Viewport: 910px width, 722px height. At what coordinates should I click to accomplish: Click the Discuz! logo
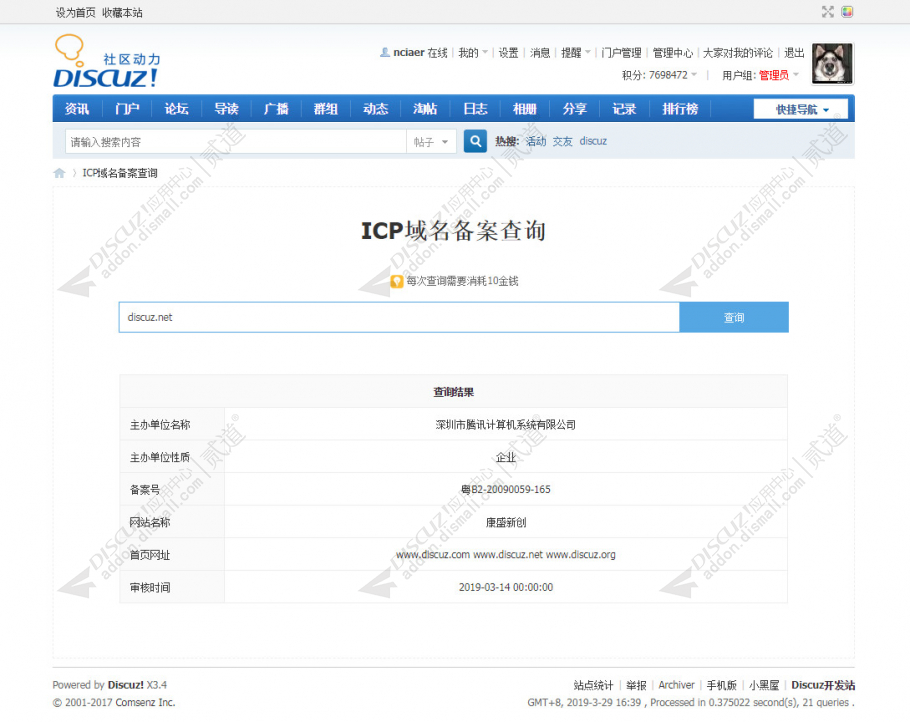click(x=107, y=62)
